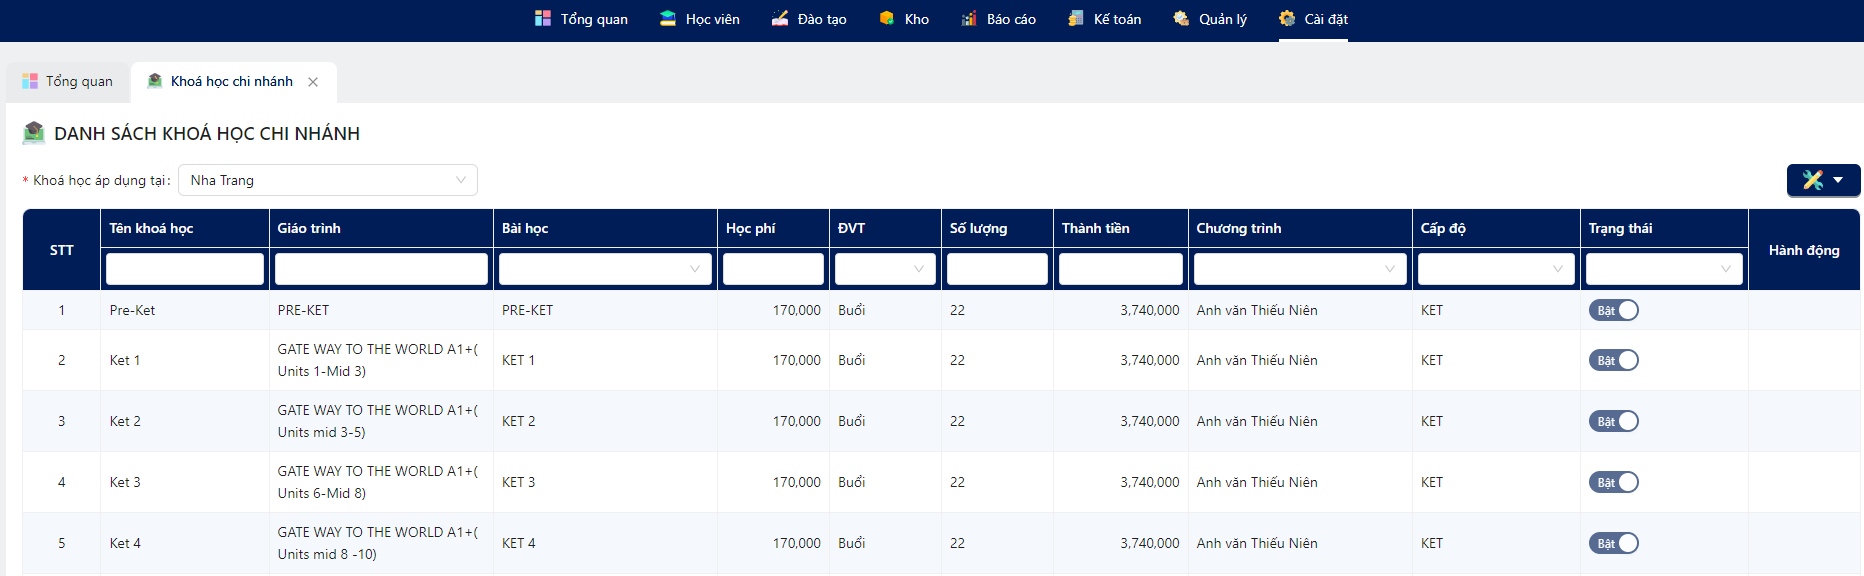Open the Kế toán menu
The width and height of the screenshot is (1864, 576).
click(1105, 19)
